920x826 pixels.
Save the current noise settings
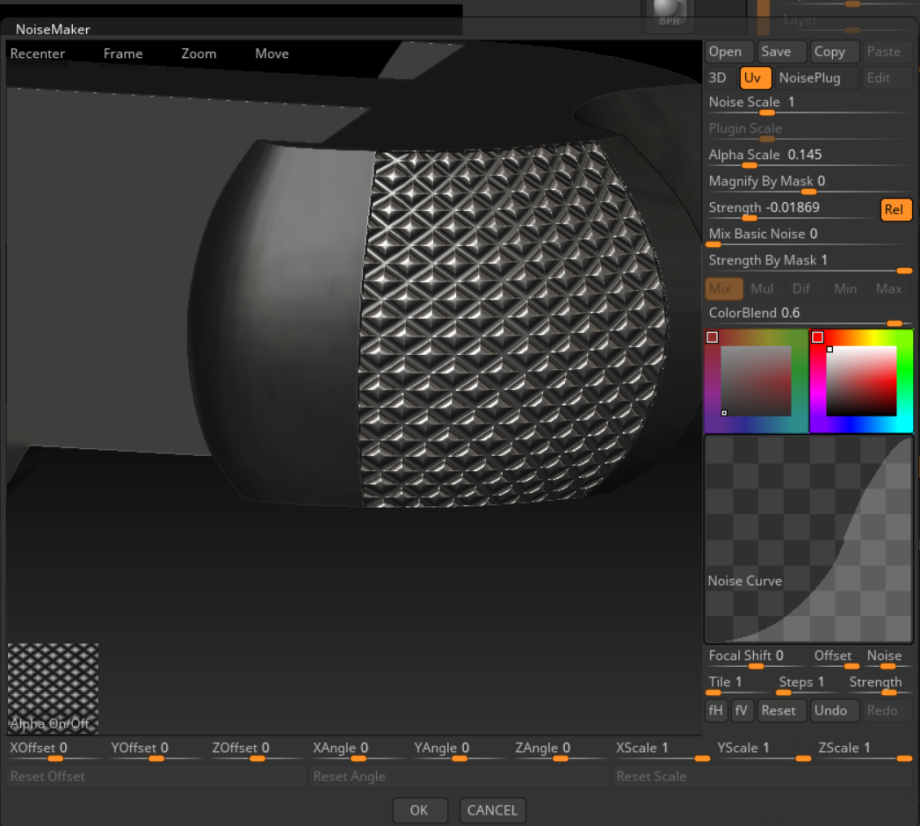tap(776, 52)
